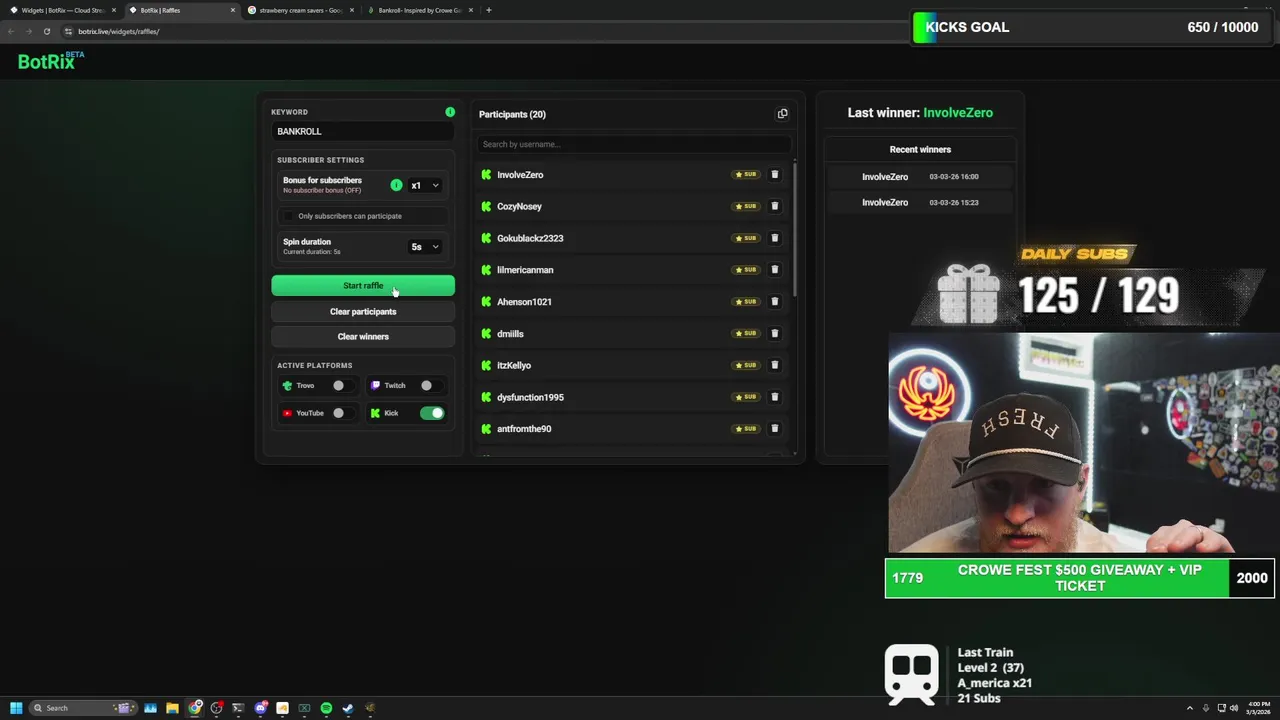Enable the Twitch platform toggle
This screenshot has height=720, width=1280.
(x=430, y=385)
